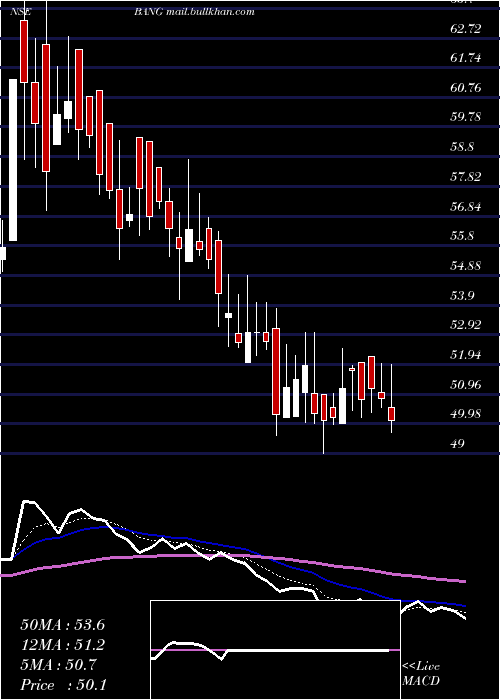This screenshot has height=700, width=500.
Task: Click the NSE exchange label
Action: pyautogui.click(x=21, y=12)
